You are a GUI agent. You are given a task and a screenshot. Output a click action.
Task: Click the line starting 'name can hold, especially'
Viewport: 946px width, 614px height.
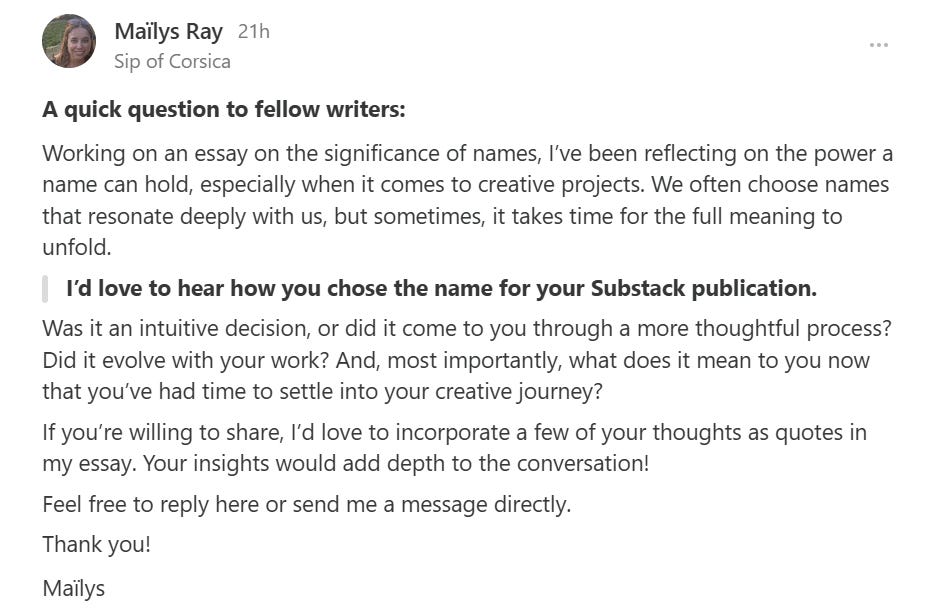(466, 185)
